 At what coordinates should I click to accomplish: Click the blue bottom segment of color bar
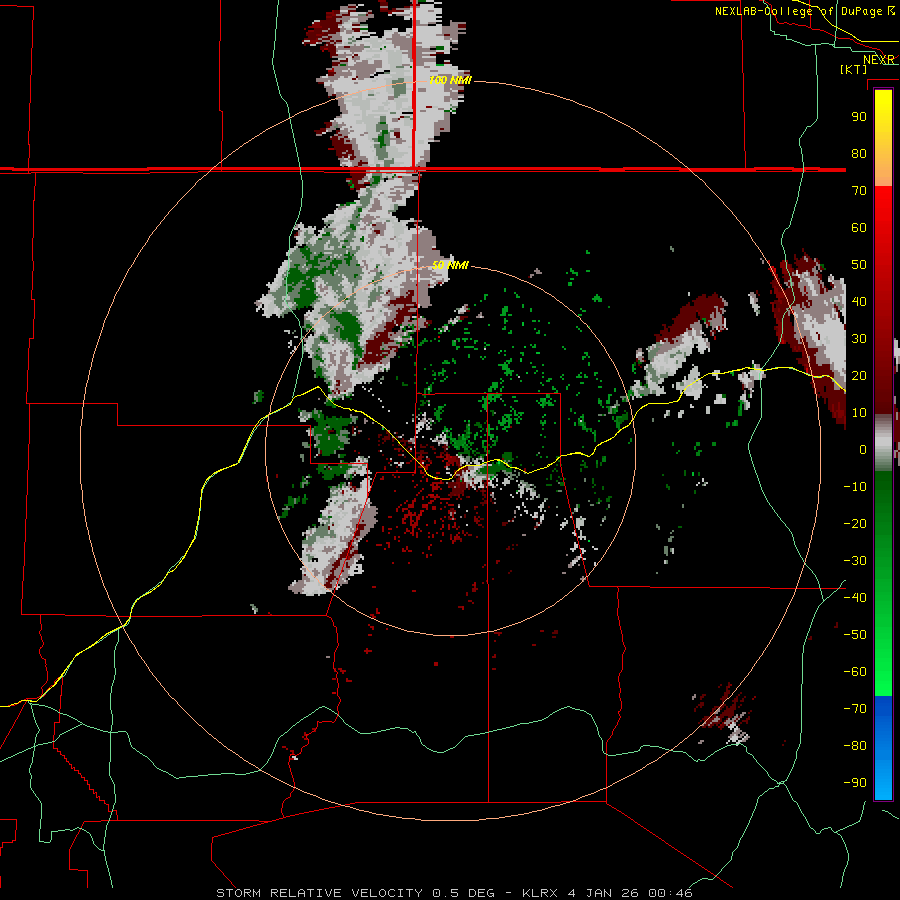coord(883,748)
